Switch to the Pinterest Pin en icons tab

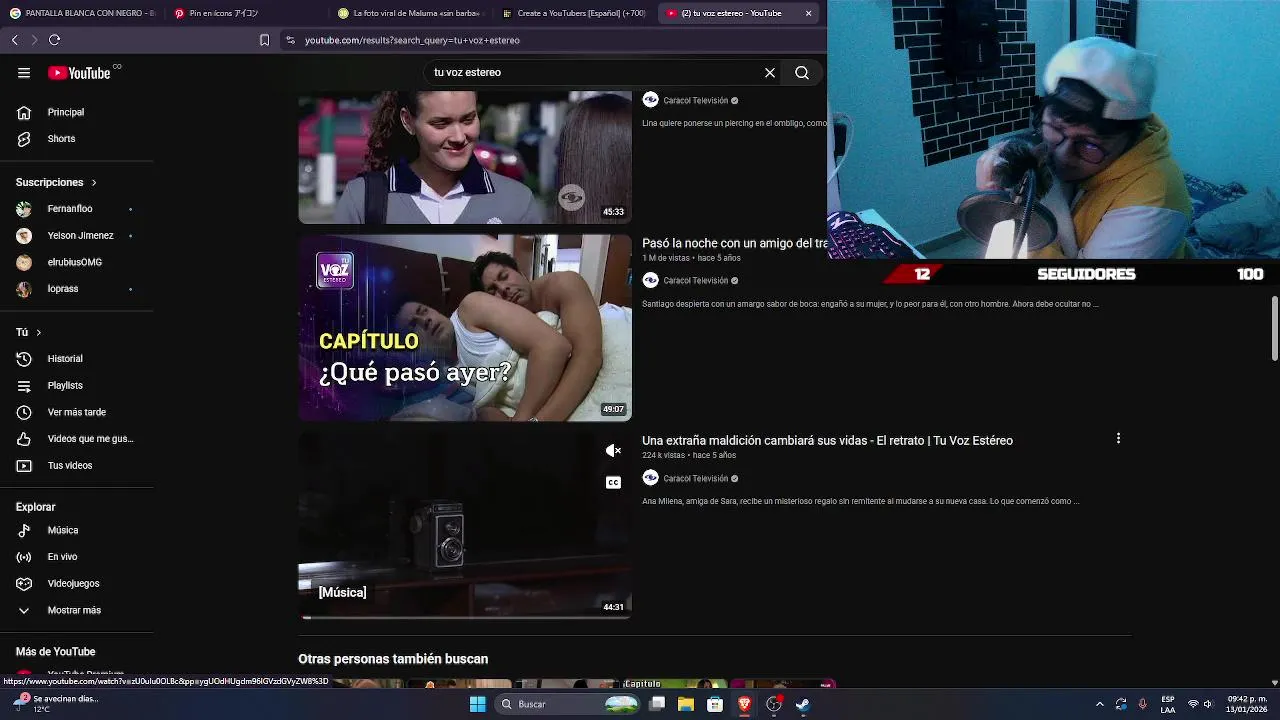[245, 13]
